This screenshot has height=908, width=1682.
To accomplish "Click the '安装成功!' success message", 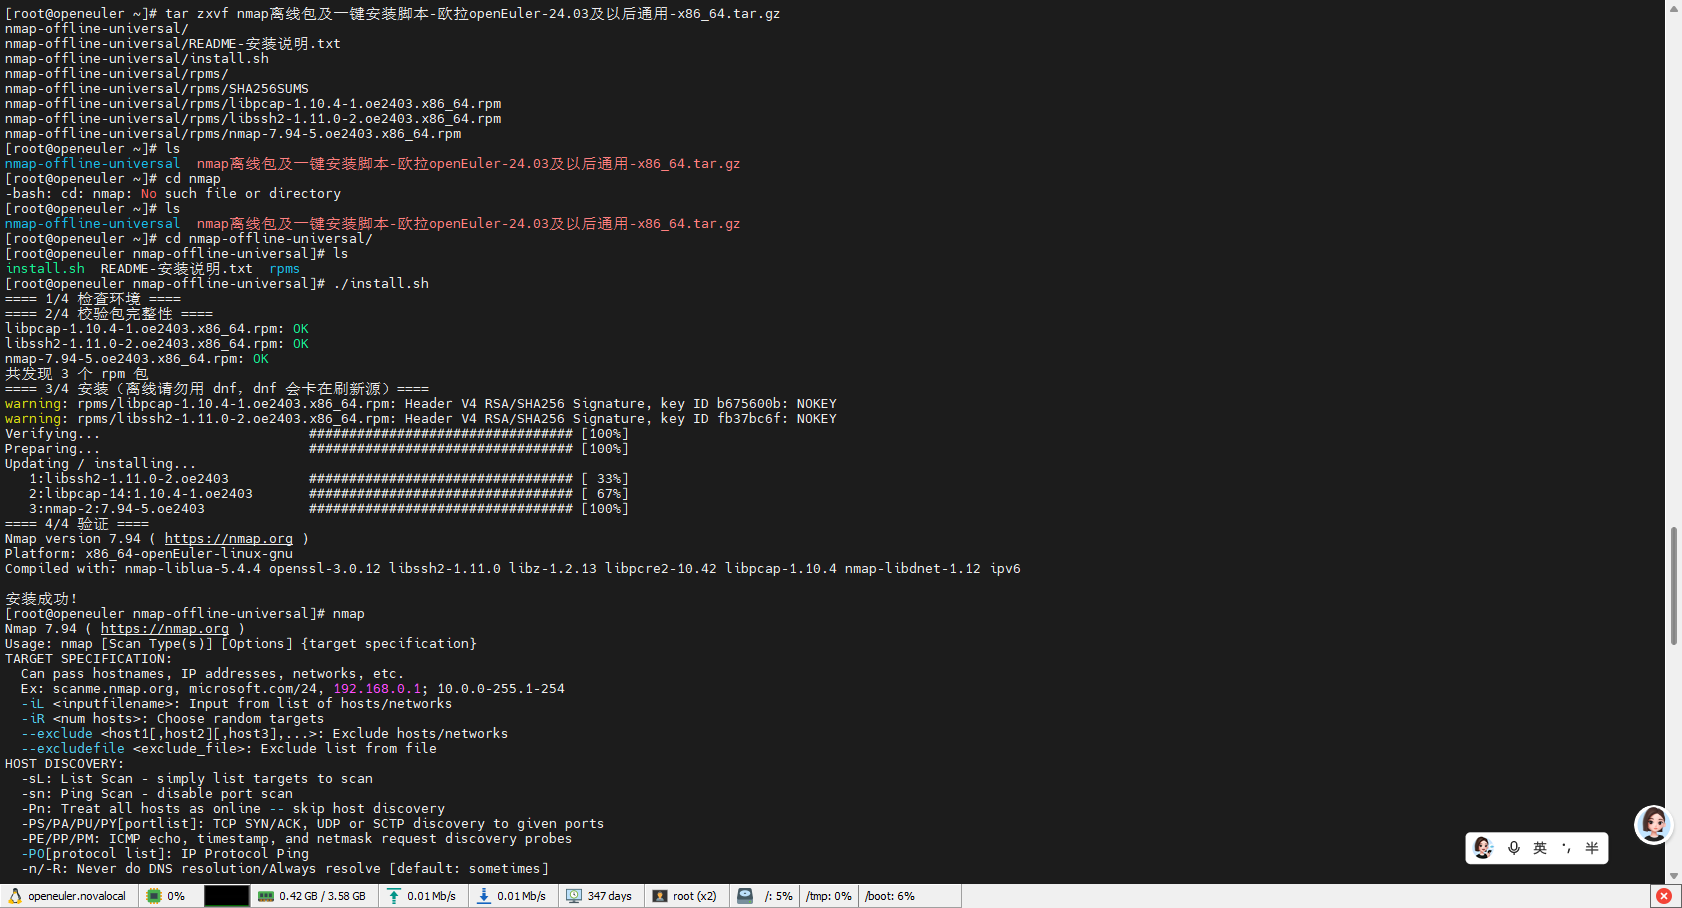I will [x=41, y=599].
